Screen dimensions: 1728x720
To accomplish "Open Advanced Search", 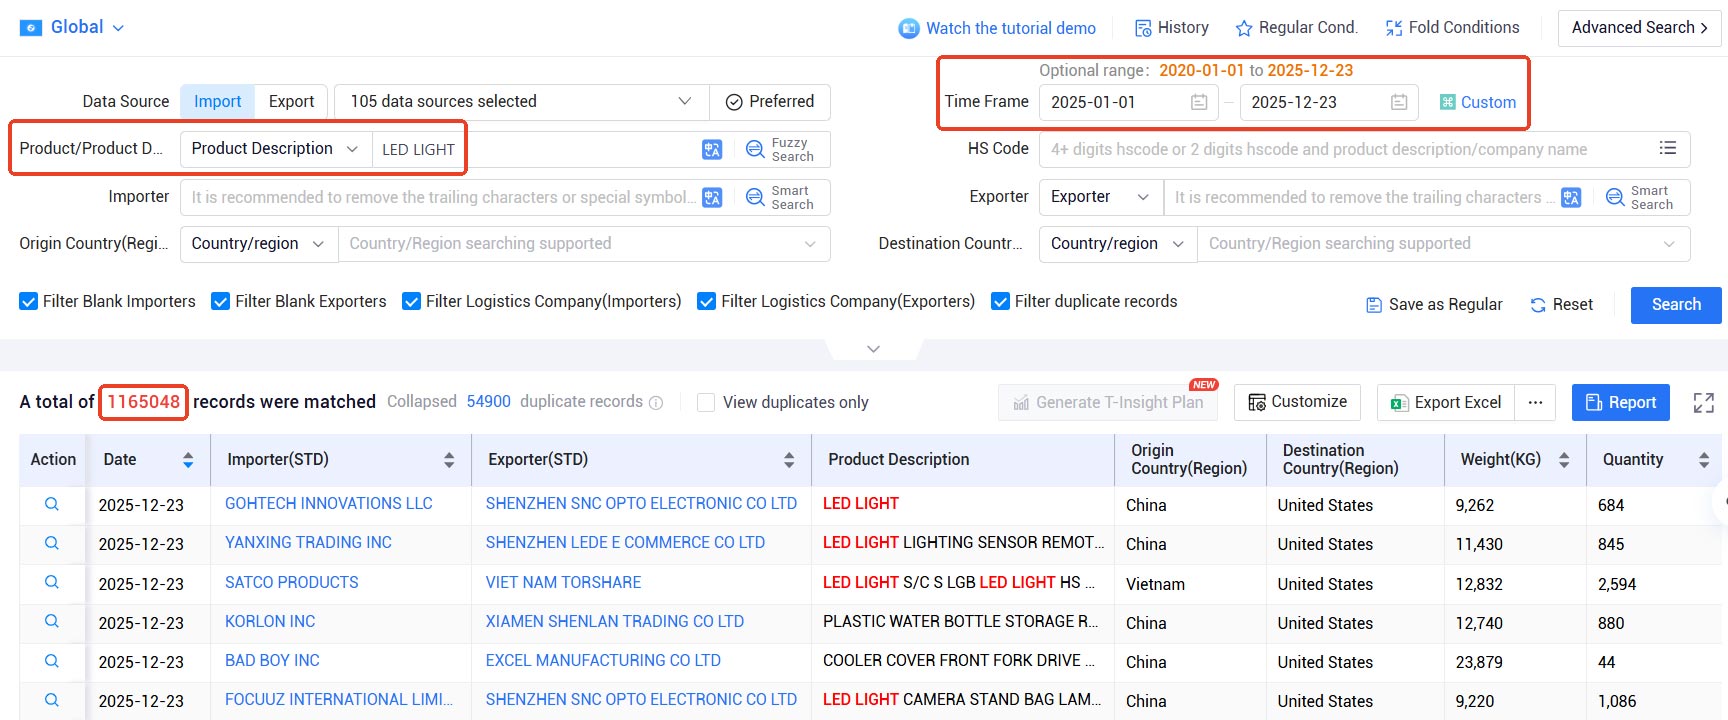I will point(1639,28).
